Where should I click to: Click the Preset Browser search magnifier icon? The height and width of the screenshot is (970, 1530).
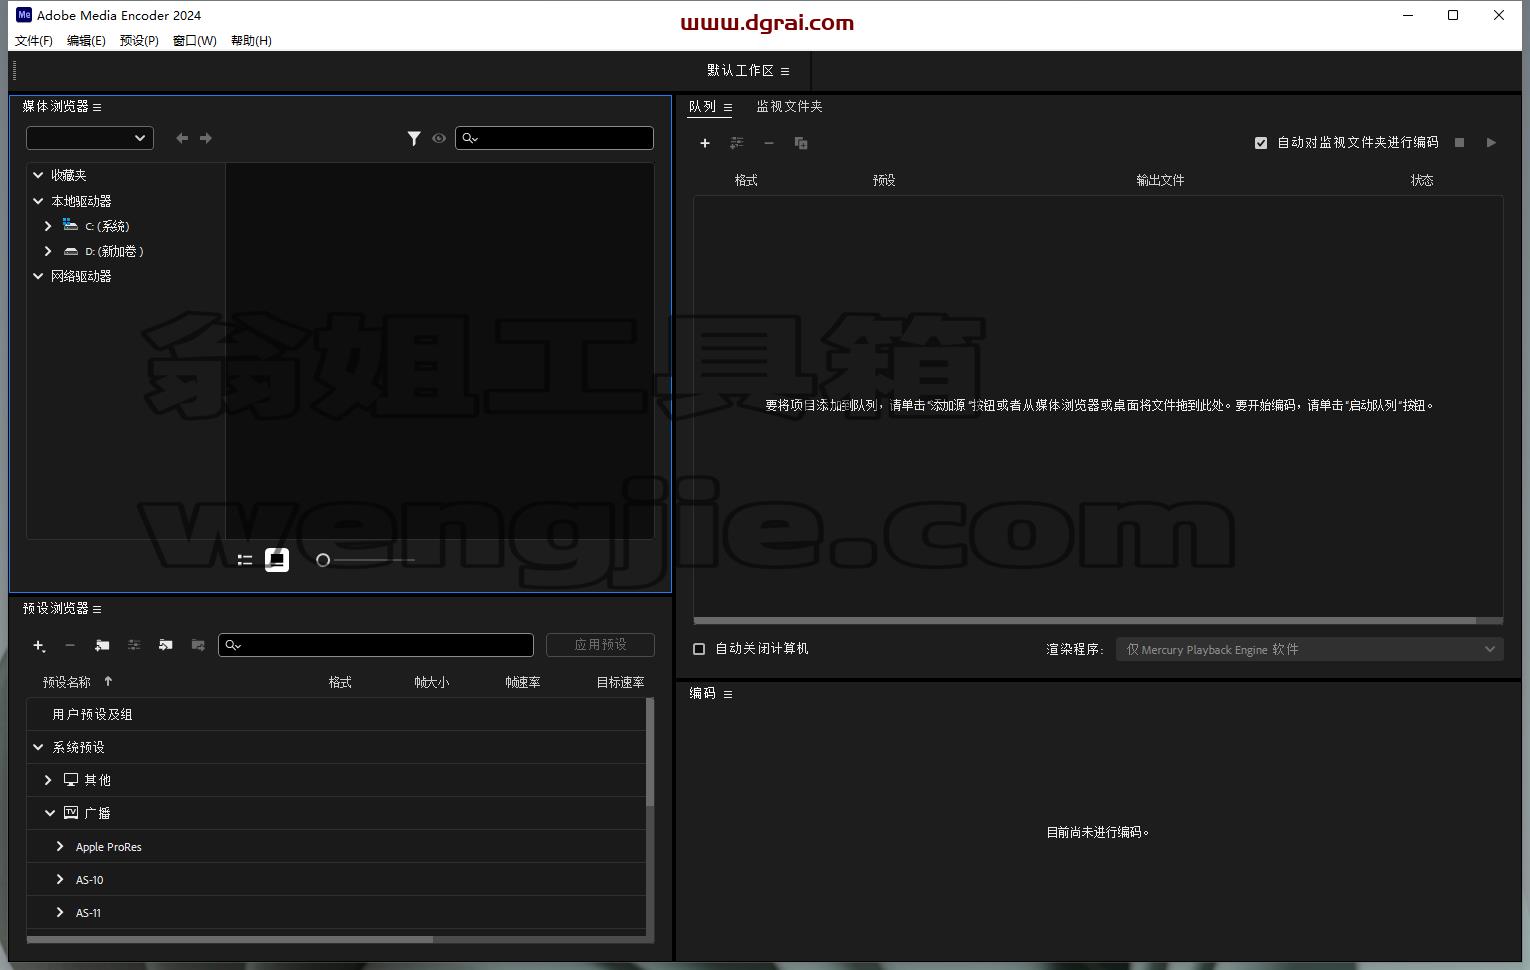(233, 645)
